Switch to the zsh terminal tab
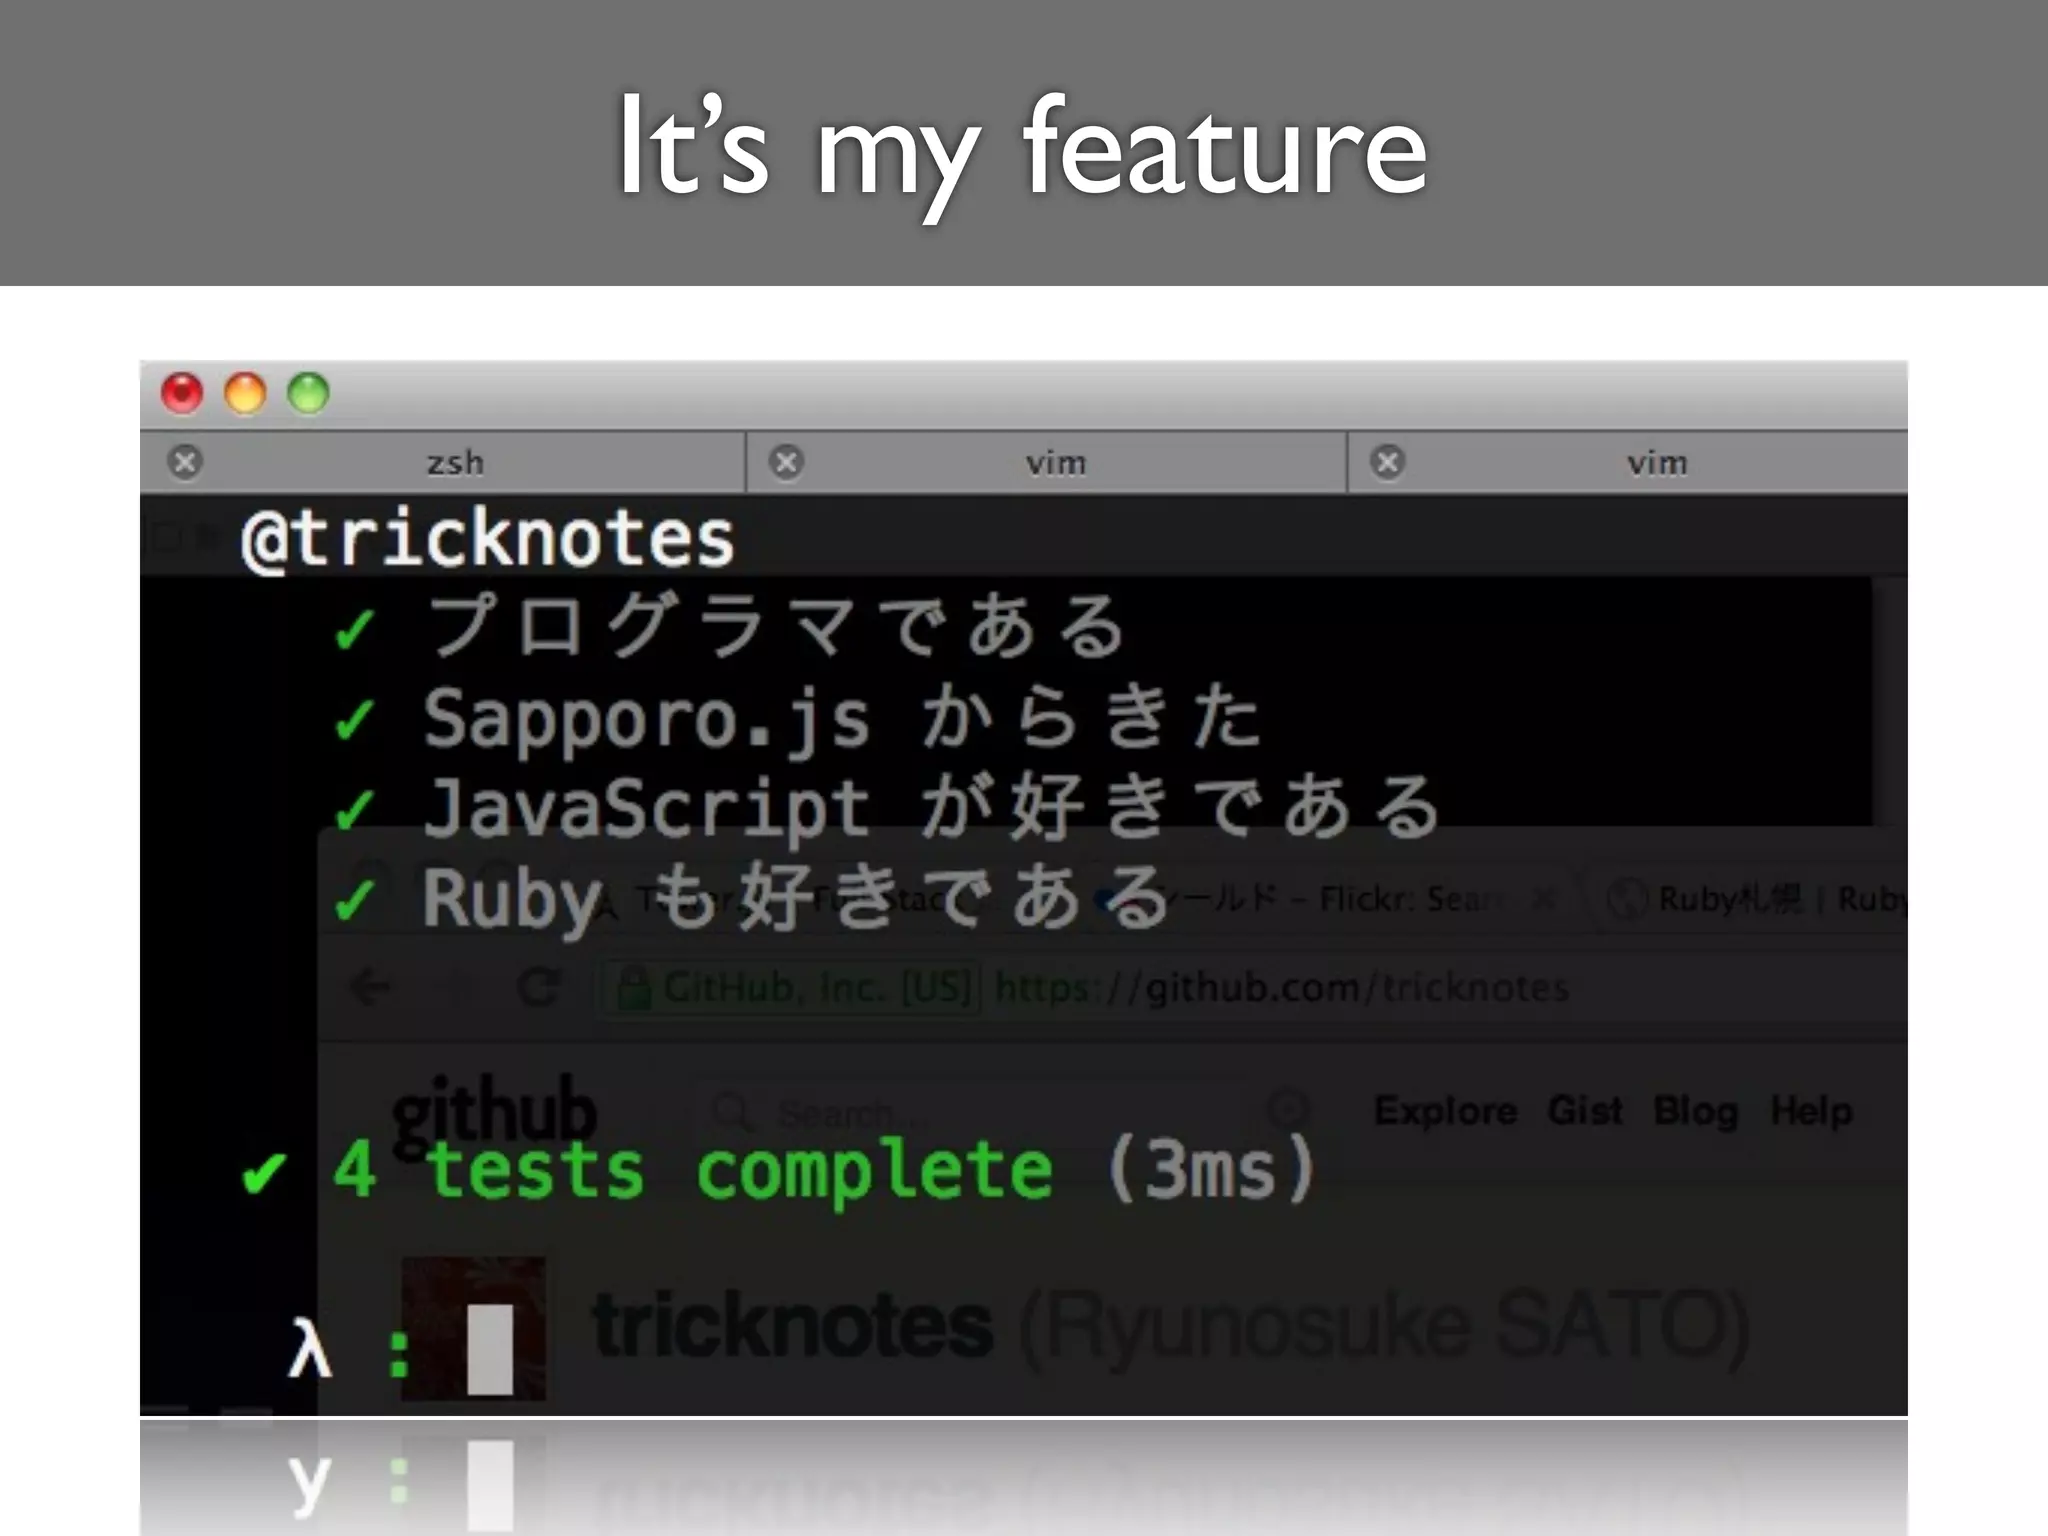Viewport: 2048px width, 1536px height. tap(455, 463)
